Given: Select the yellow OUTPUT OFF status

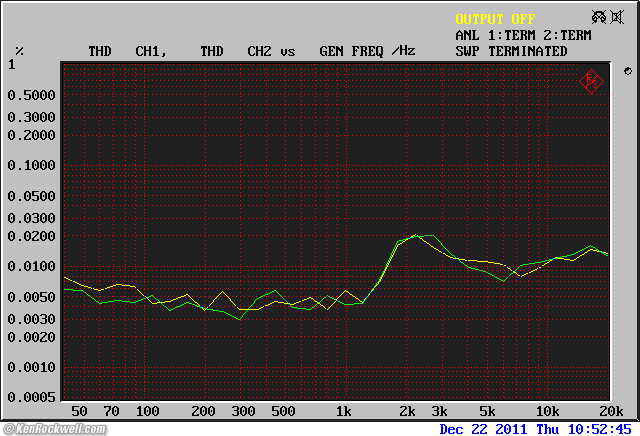Looking at the screenshot, I should pyautogui.click(x=495, y=19).
